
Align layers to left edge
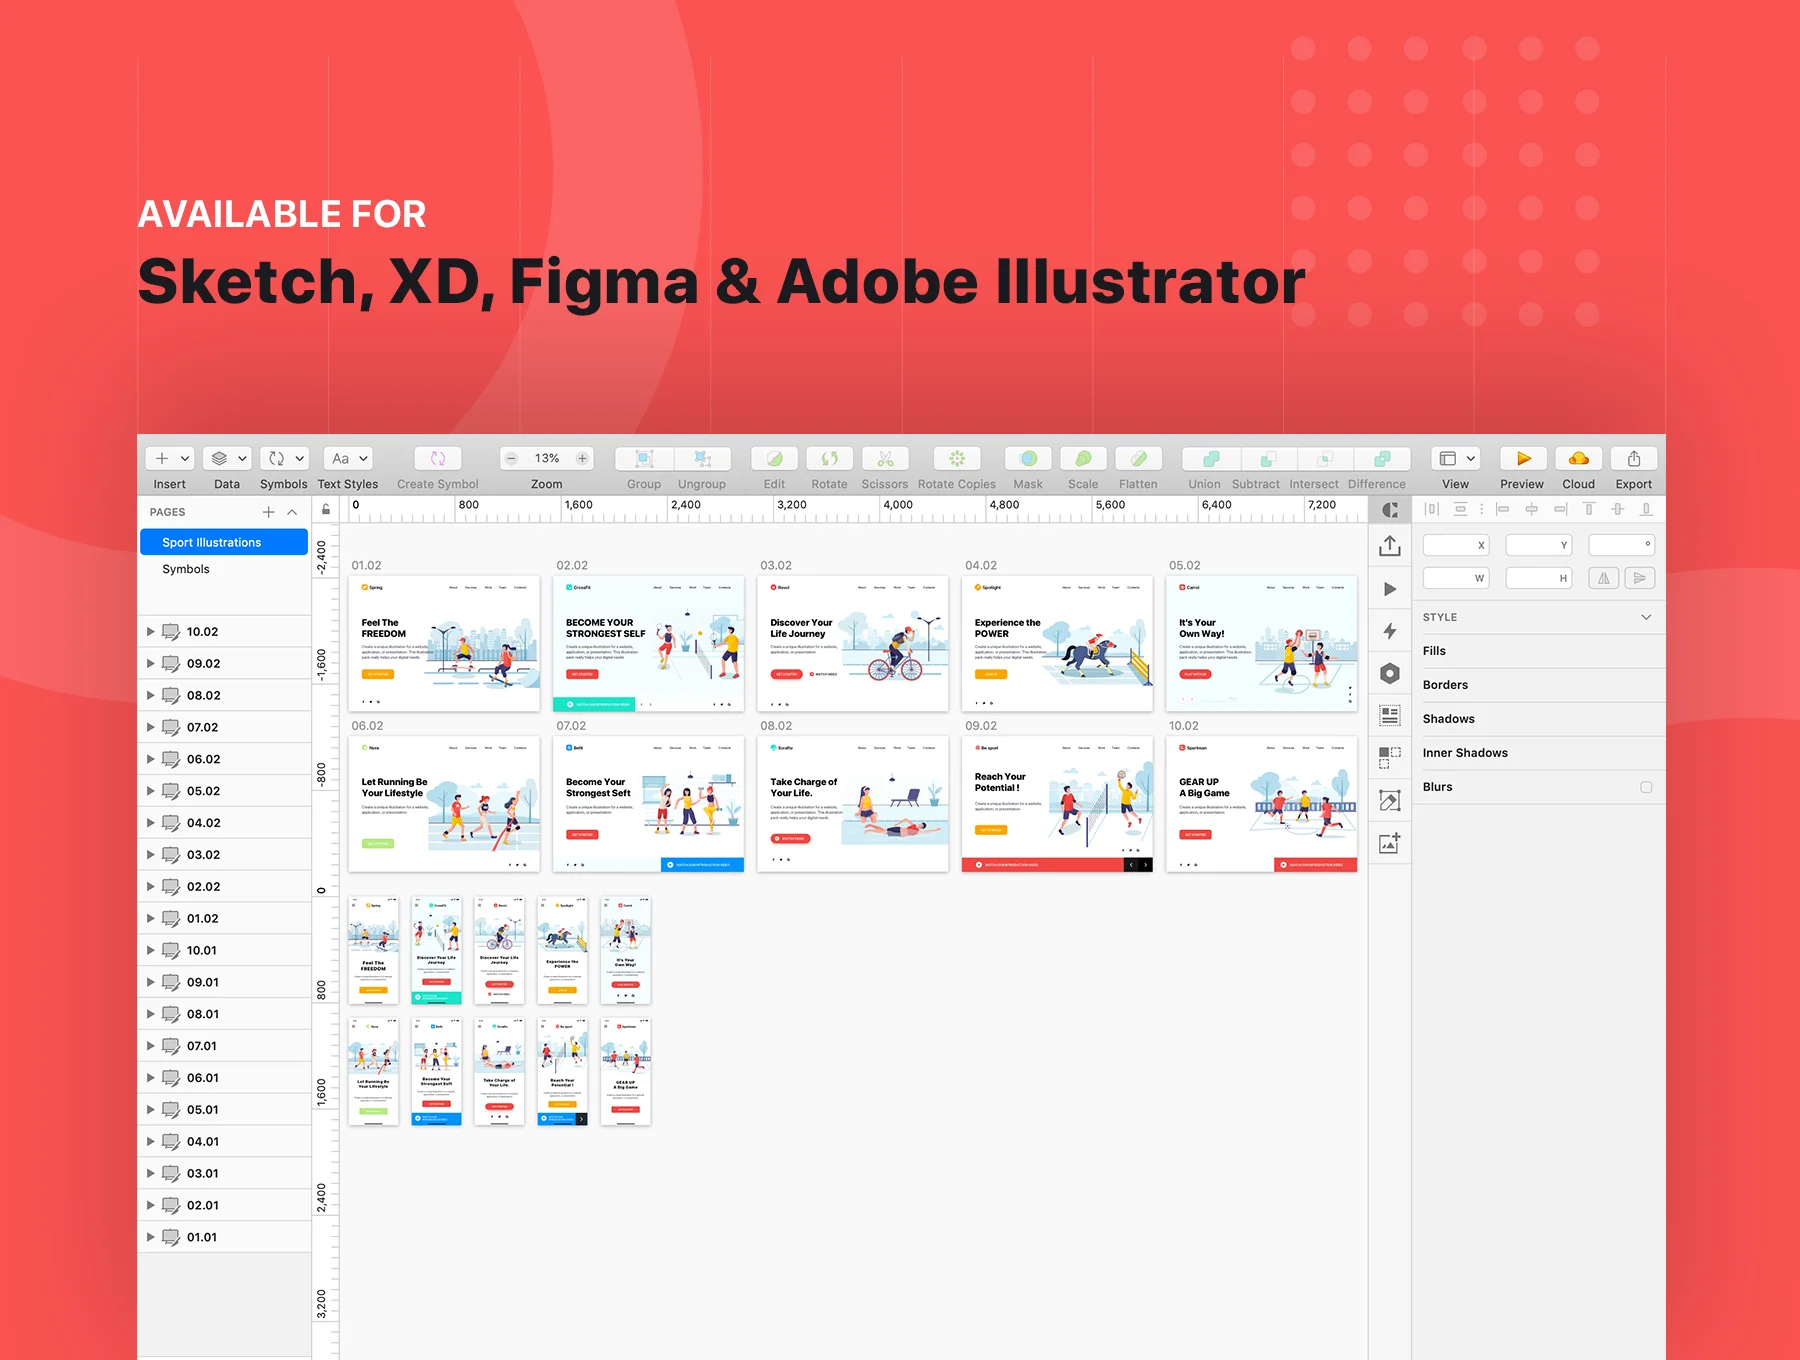point(1502,509)
